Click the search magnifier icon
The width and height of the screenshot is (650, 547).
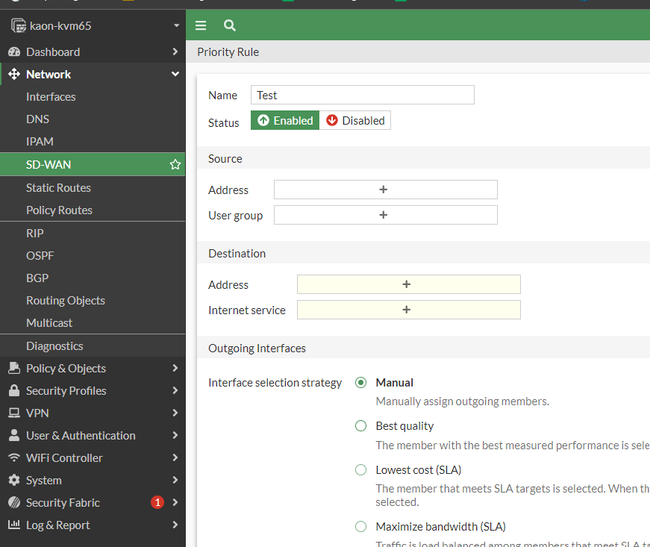pyautogui.click(x=230, y=25)
